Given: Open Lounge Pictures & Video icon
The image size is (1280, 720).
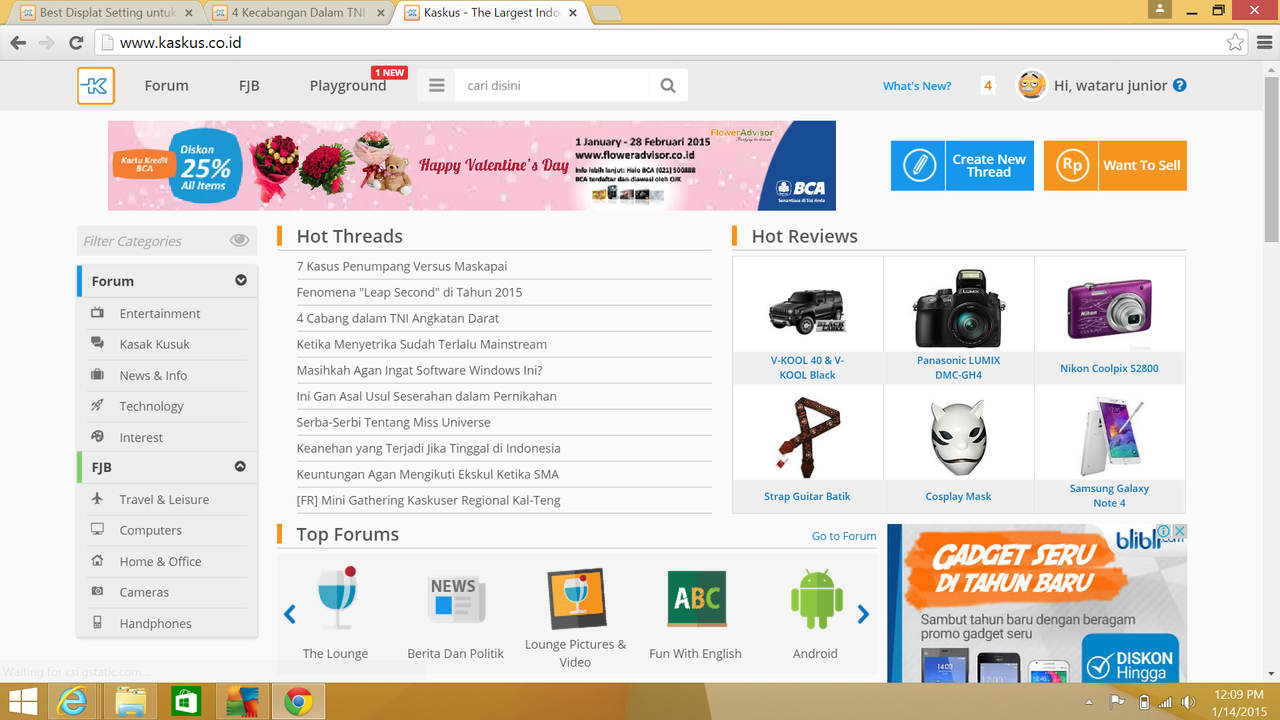Looking at the screenshot, I should tap(576, 599).
